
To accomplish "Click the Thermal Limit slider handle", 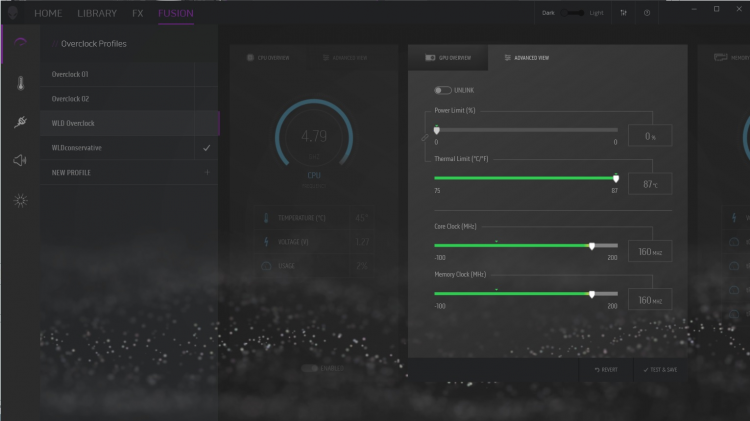I will (616, 178).
